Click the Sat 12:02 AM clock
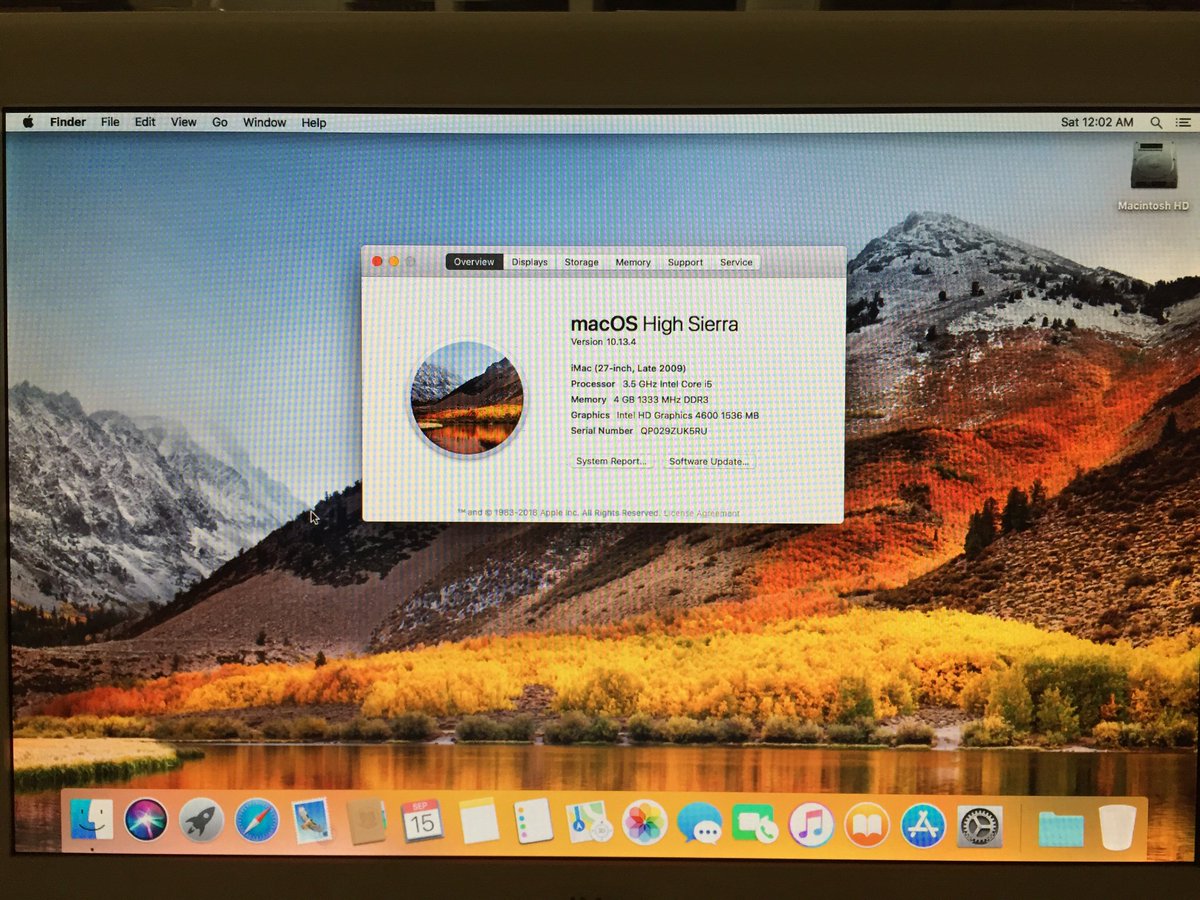The width and height of the screenshot is (1200, 900). (x=1097, y=122)
